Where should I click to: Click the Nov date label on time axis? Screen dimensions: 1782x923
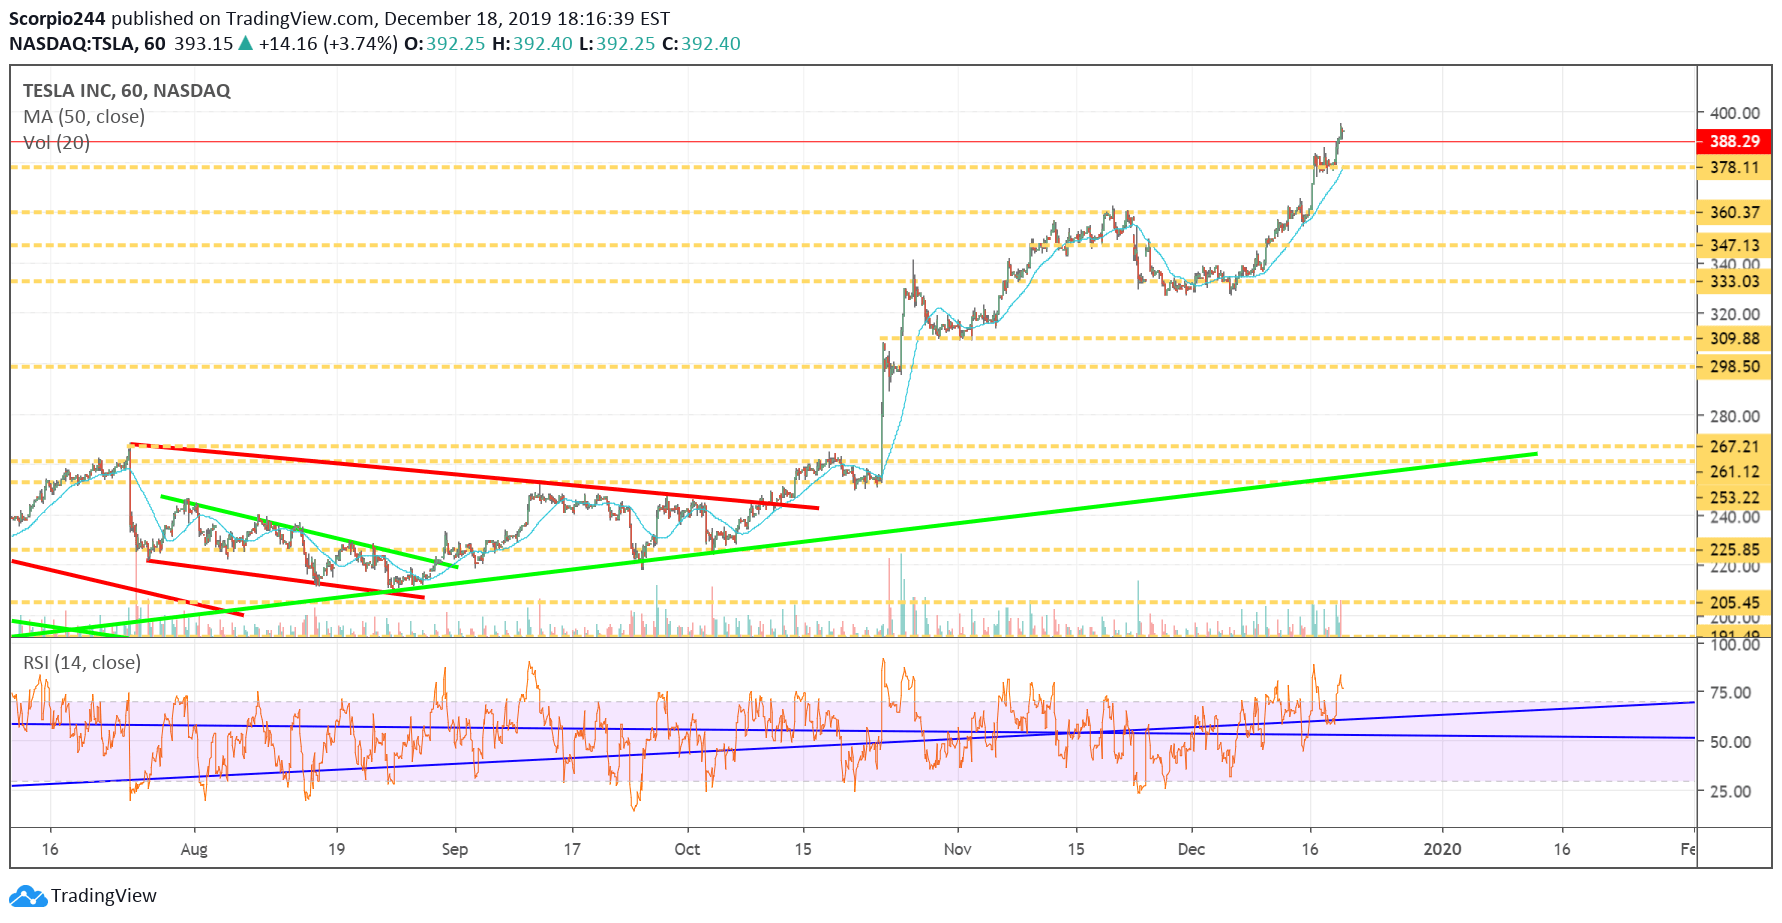click(x=957, y=849)
